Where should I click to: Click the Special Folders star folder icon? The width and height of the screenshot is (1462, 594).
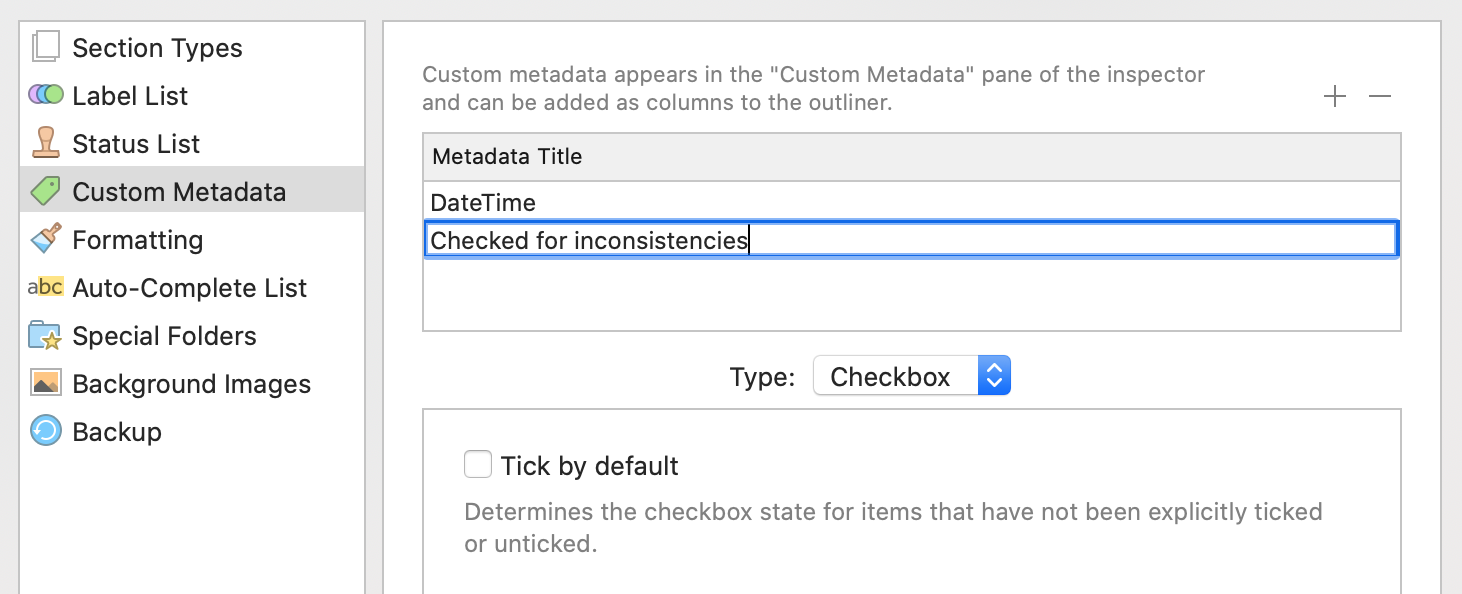(x=45, y=335)
